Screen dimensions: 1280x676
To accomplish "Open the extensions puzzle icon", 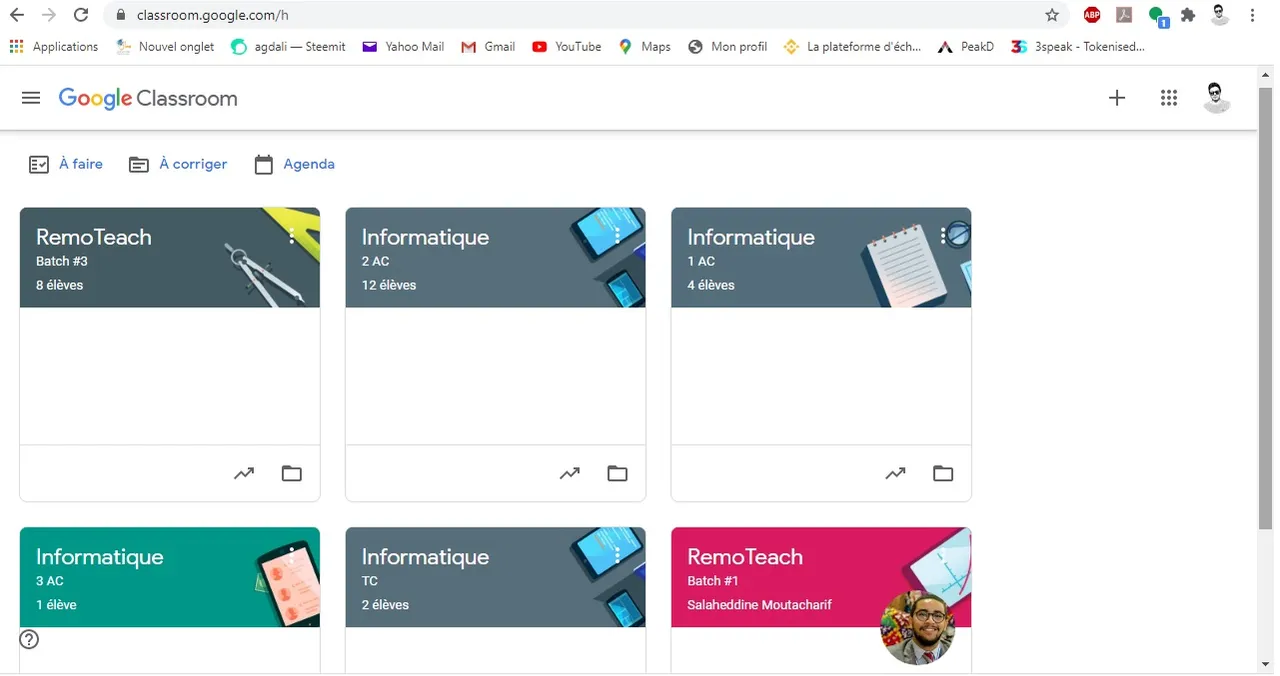I will click(1188, 15).
